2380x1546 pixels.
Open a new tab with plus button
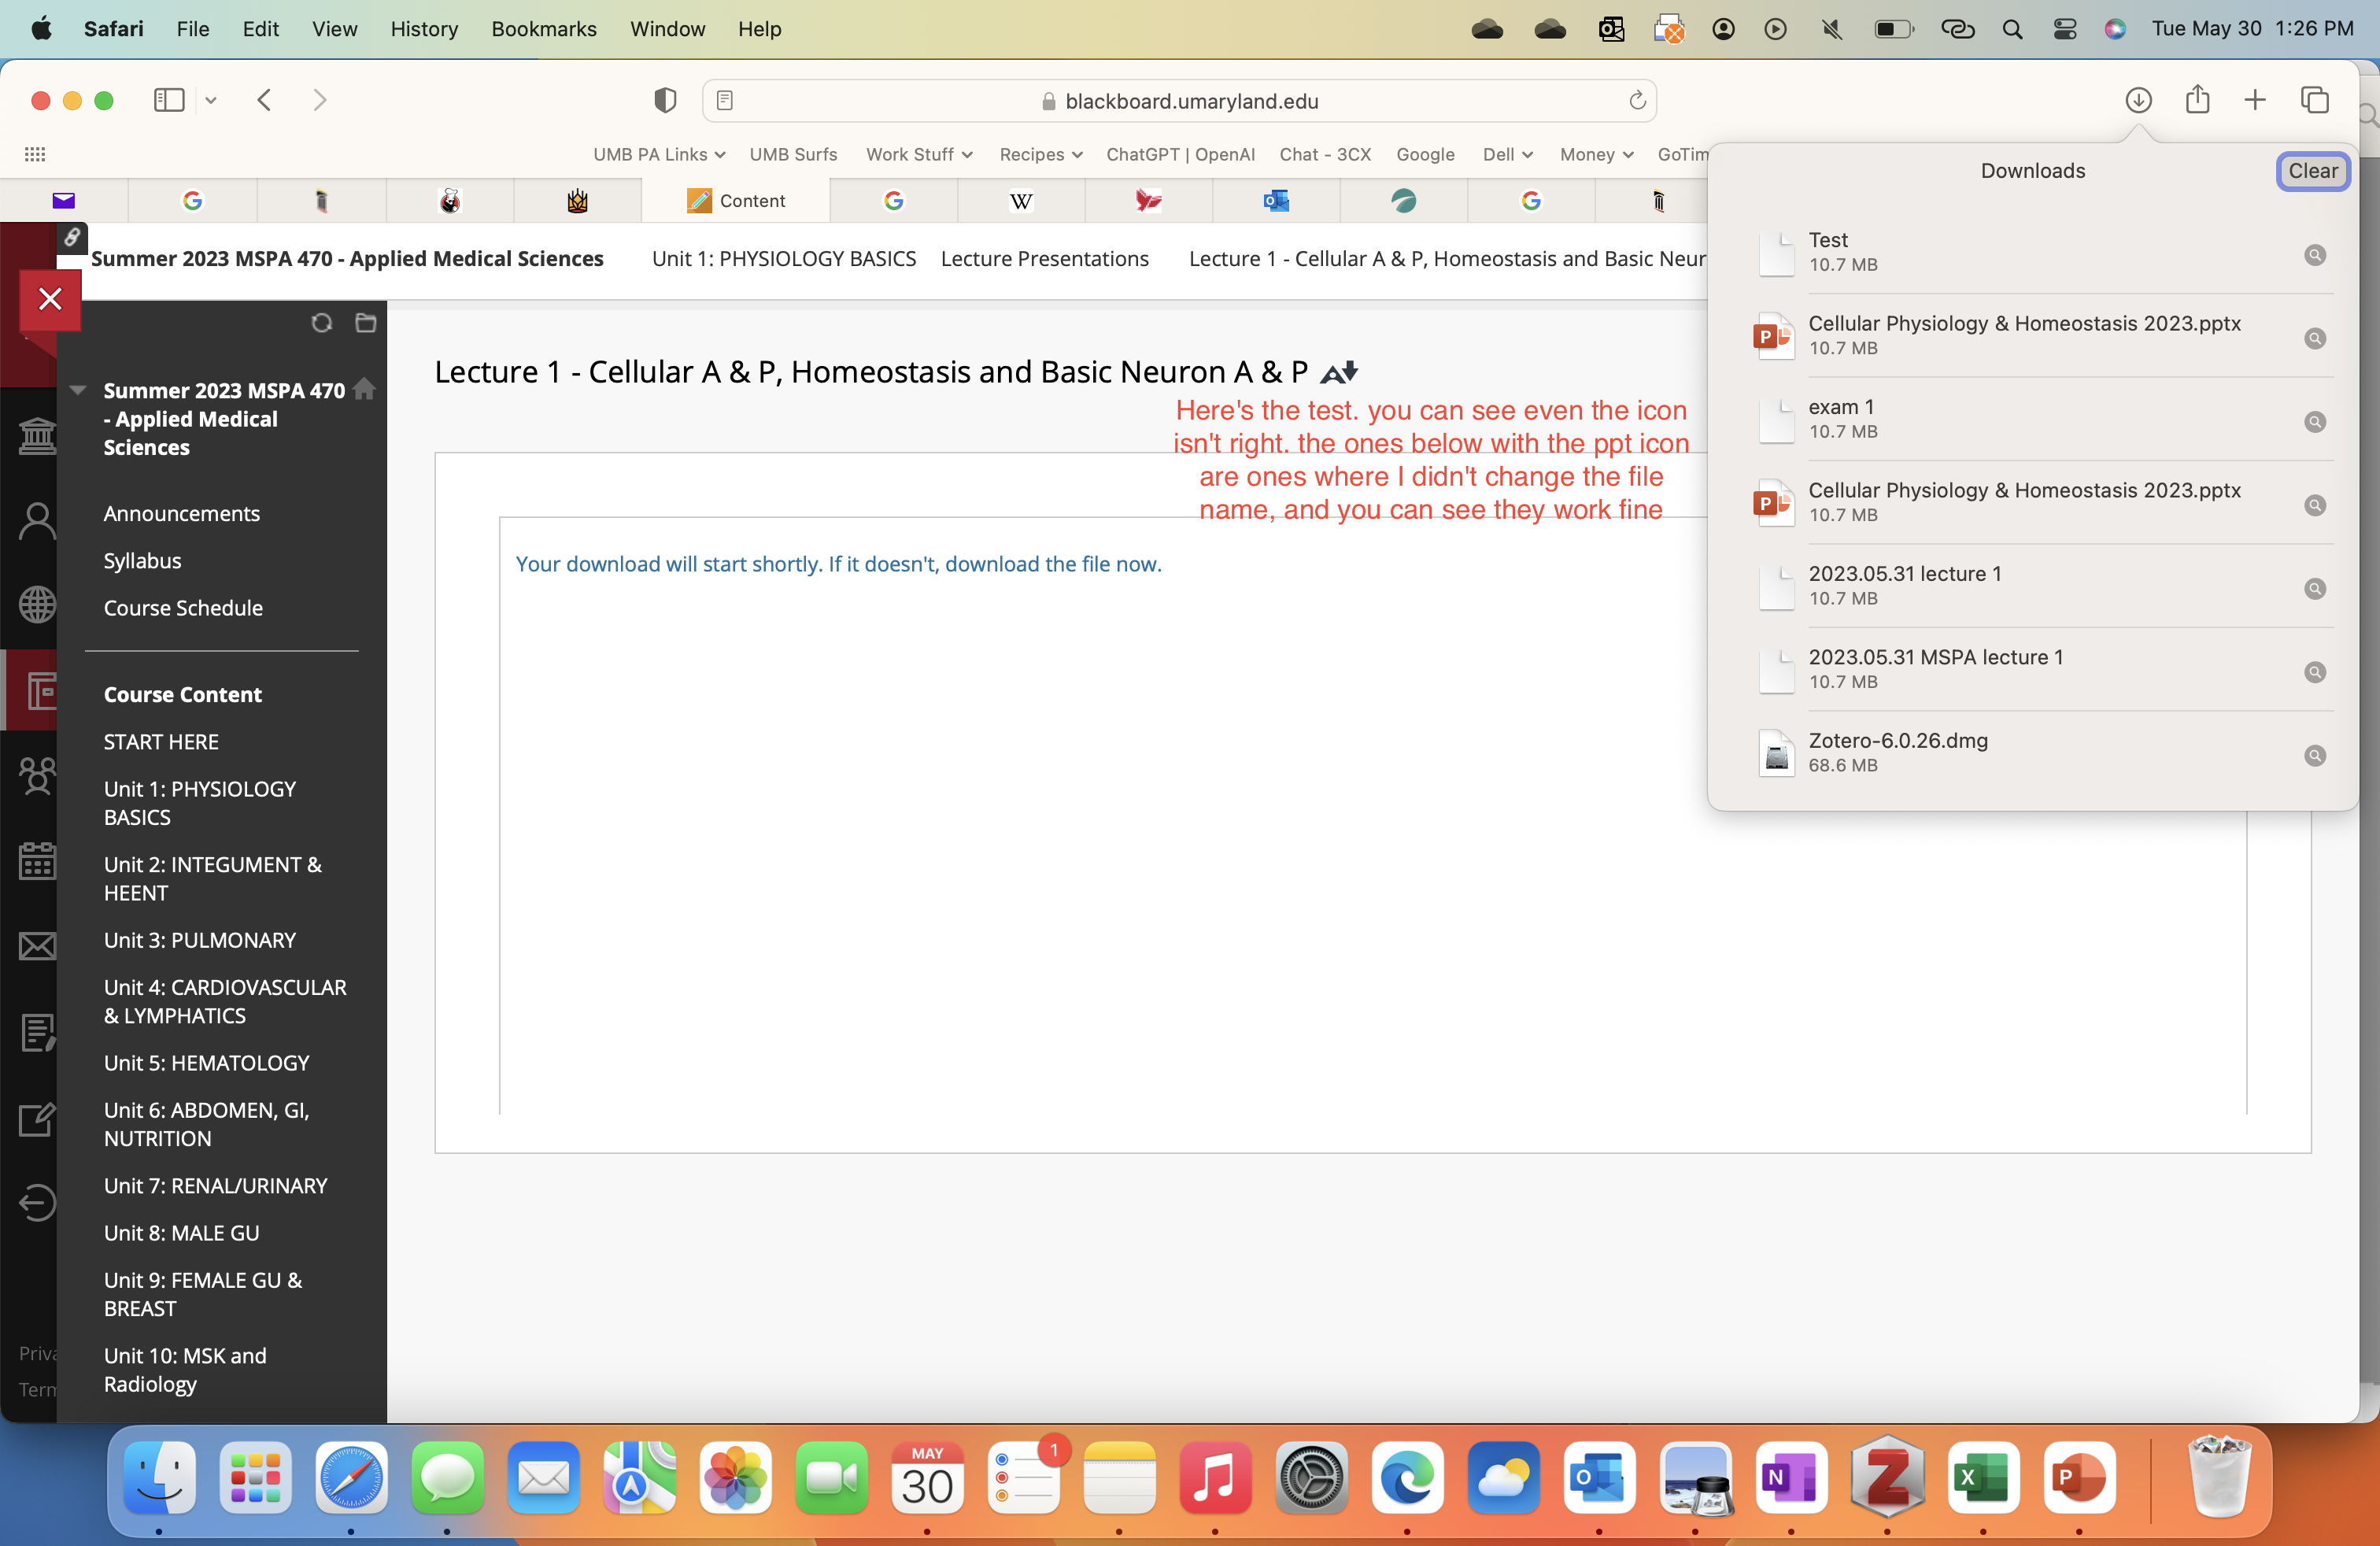click(2255, 100)
